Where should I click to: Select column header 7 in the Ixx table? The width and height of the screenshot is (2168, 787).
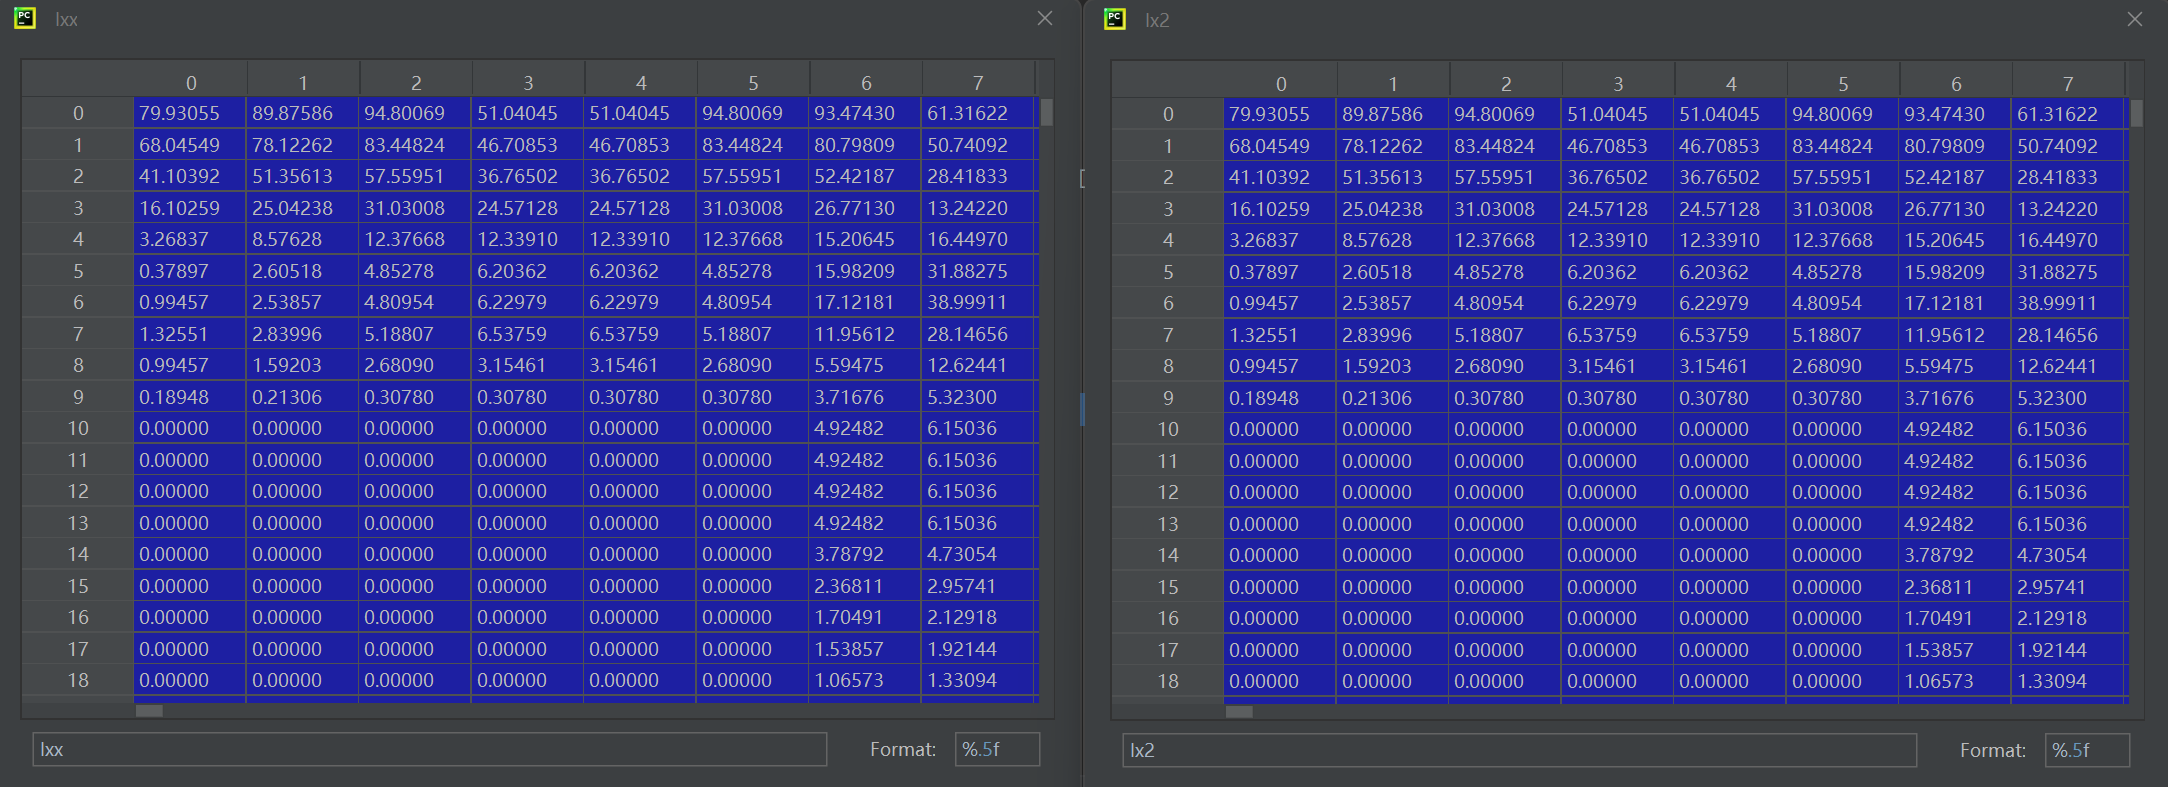pos(978,82)
